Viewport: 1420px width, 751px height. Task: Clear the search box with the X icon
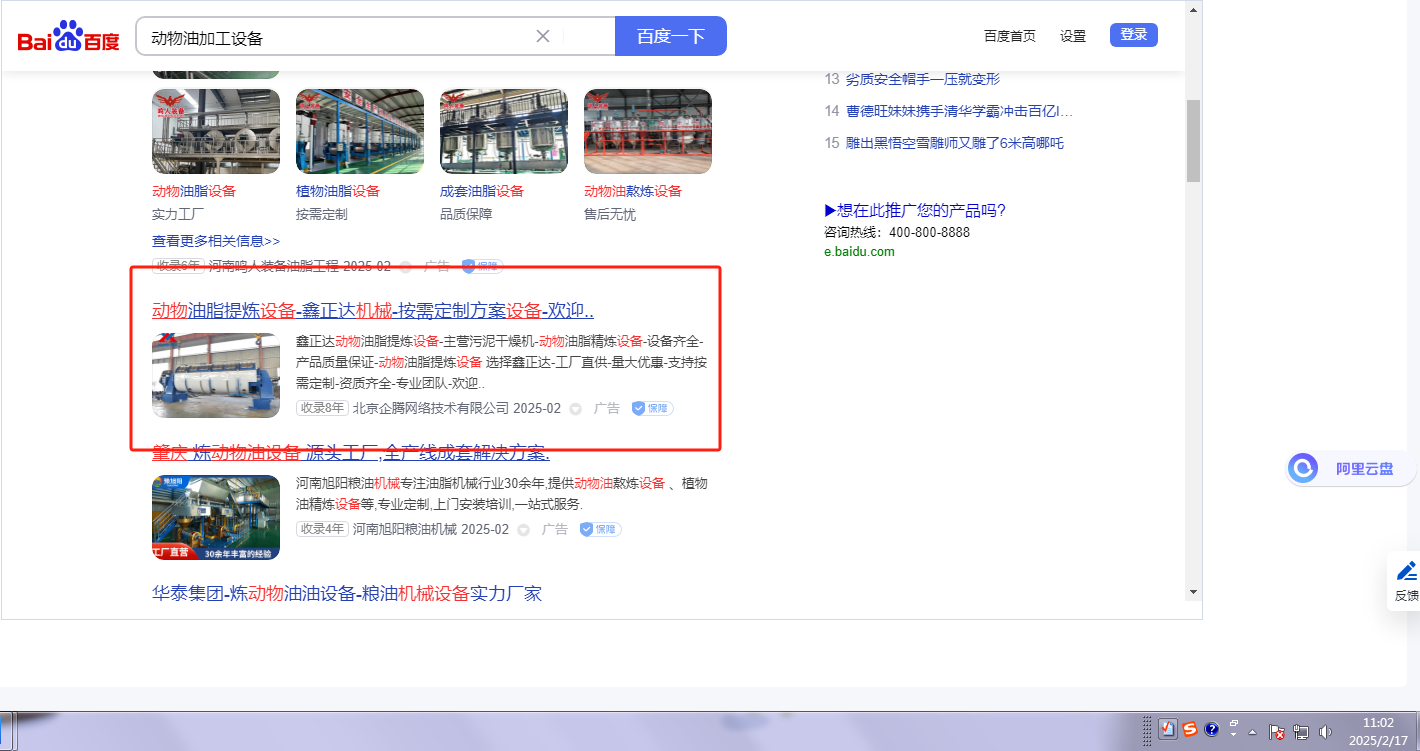[543, 36]
